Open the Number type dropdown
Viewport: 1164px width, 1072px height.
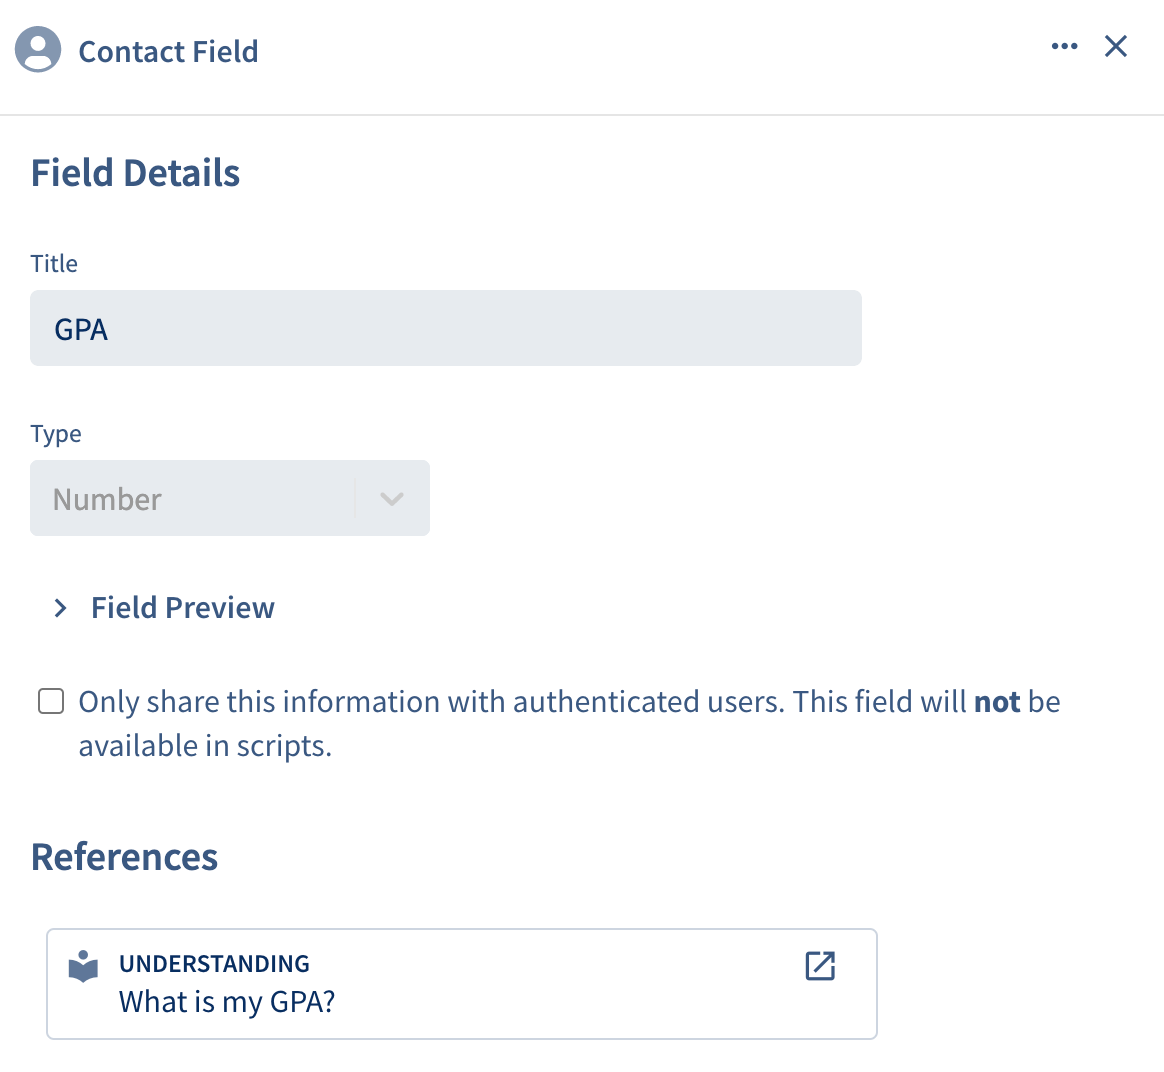229,498
